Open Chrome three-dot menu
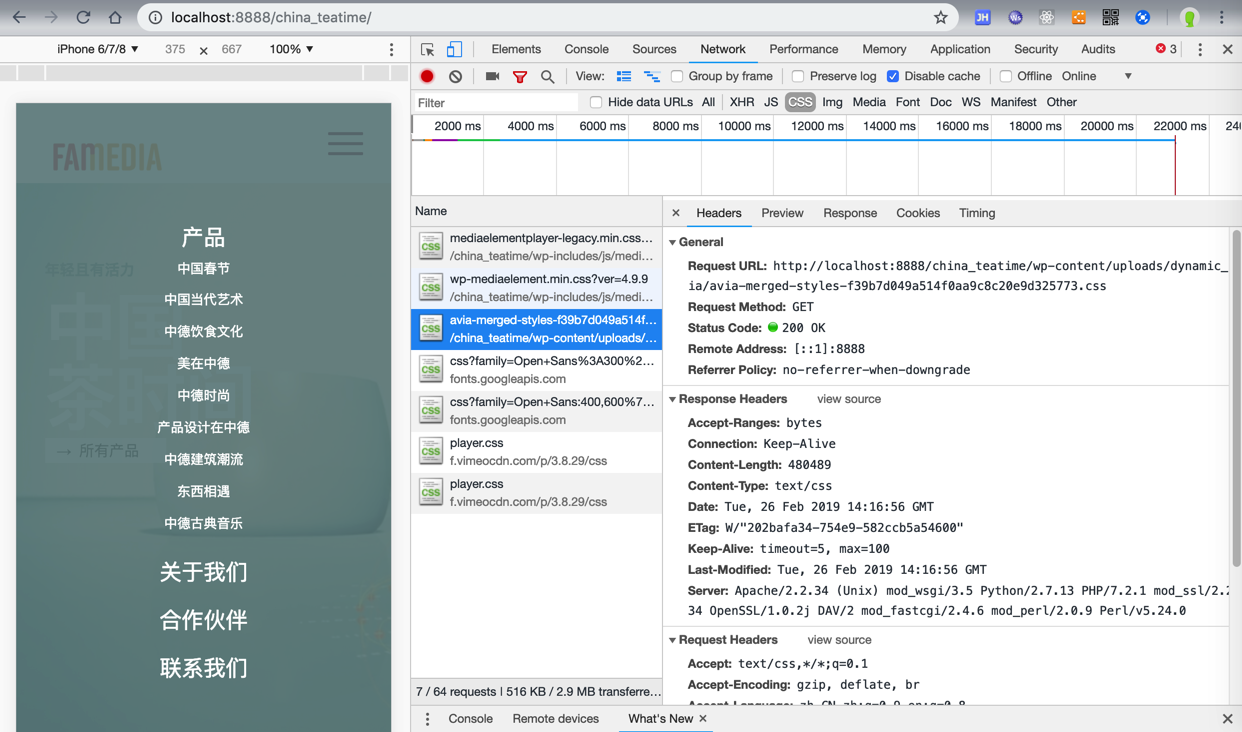The image size is (1242, 732). 1222,17
